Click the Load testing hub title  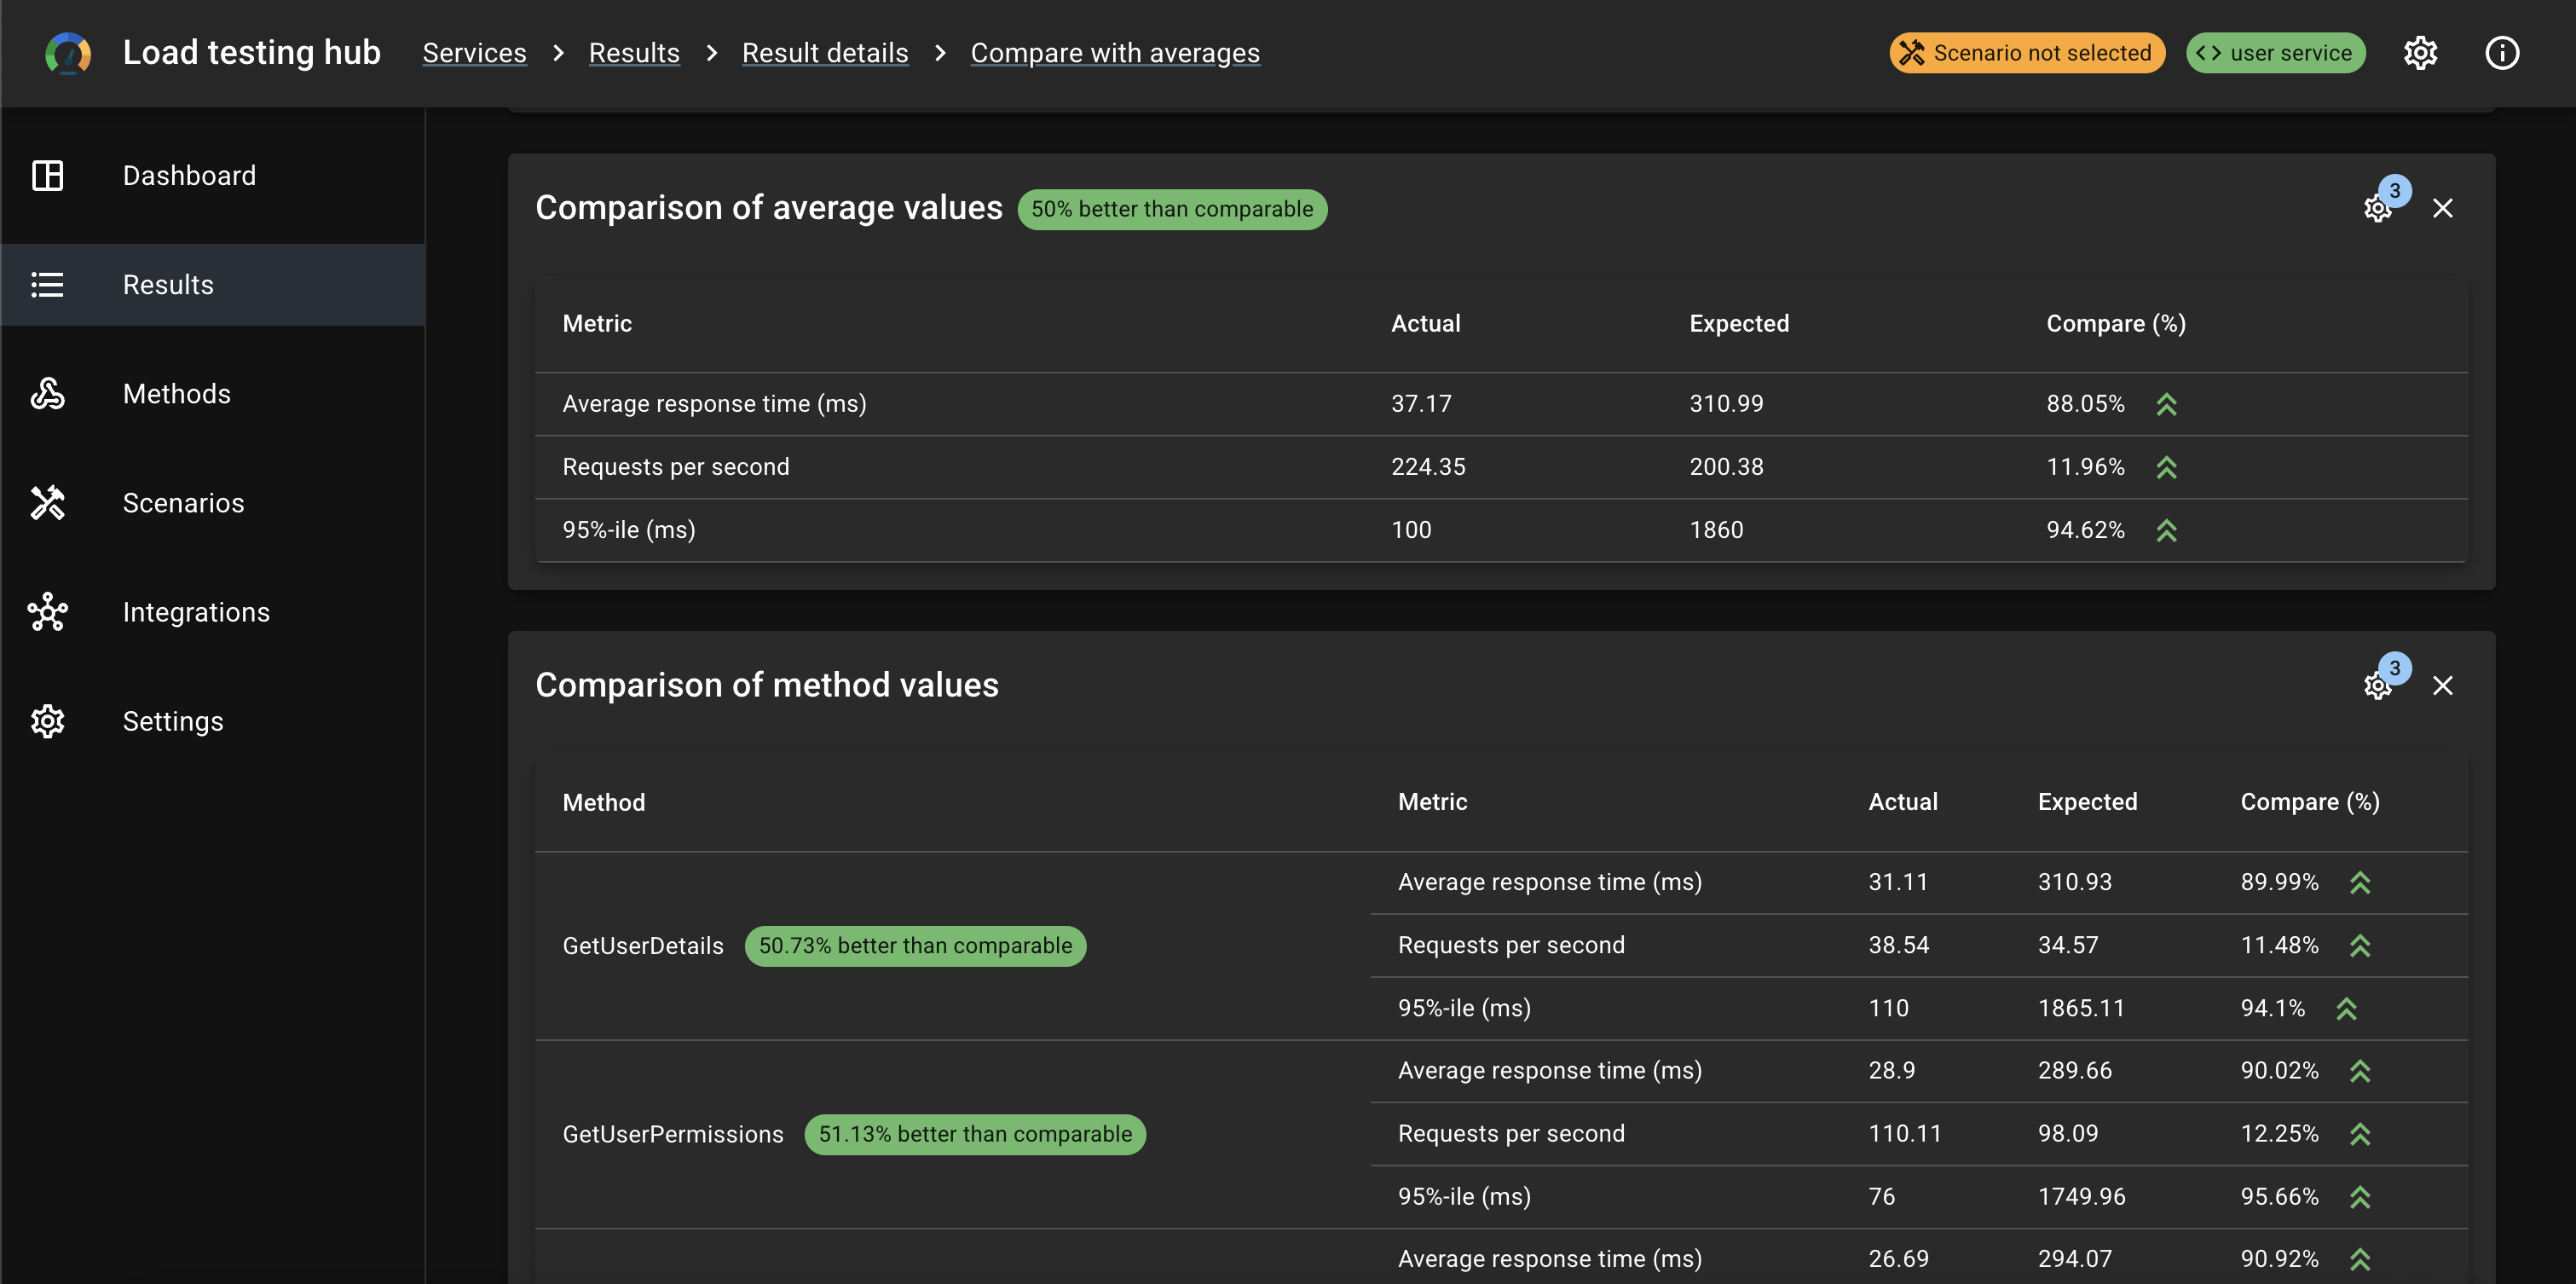pyautogui.click(x=252, y=52)
